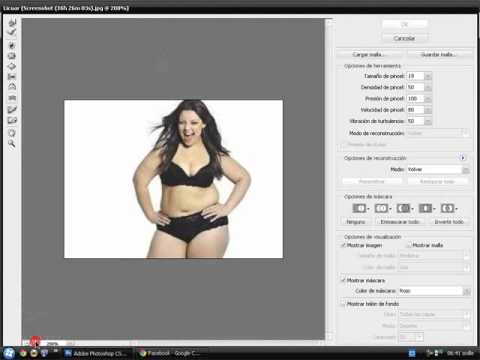Click the preview horizontal scrollbar
480x360 pixels.
pos(200,343)
